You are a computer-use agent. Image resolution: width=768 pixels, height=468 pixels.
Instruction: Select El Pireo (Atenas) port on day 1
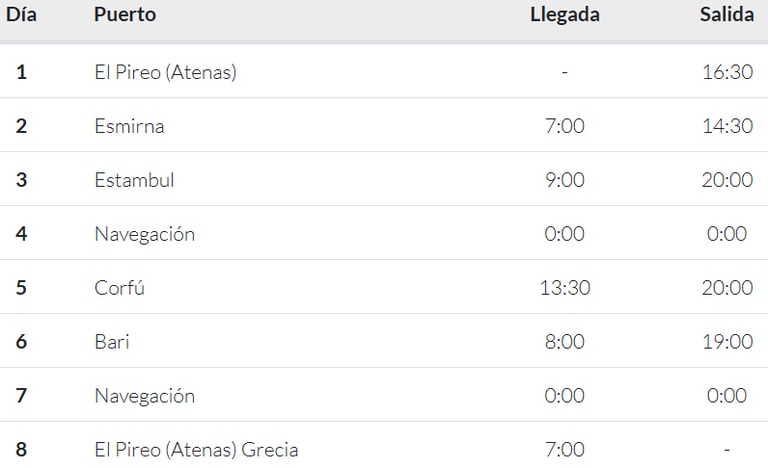[x=166, y=73]
